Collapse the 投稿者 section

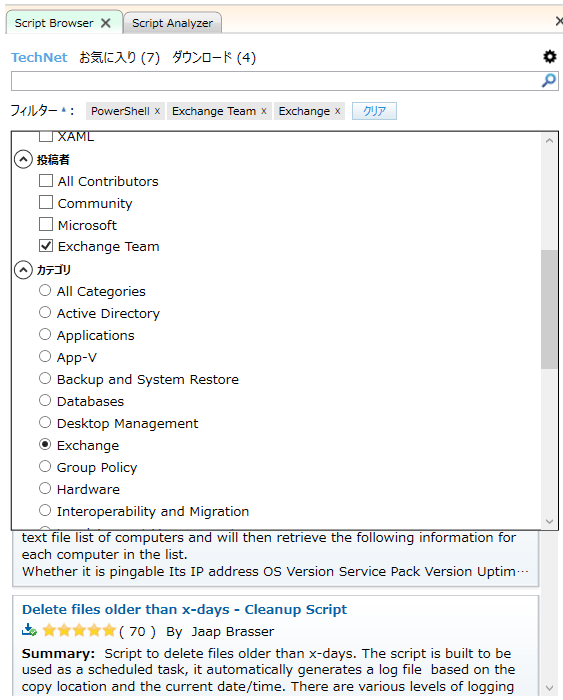(x=23, y=159)
